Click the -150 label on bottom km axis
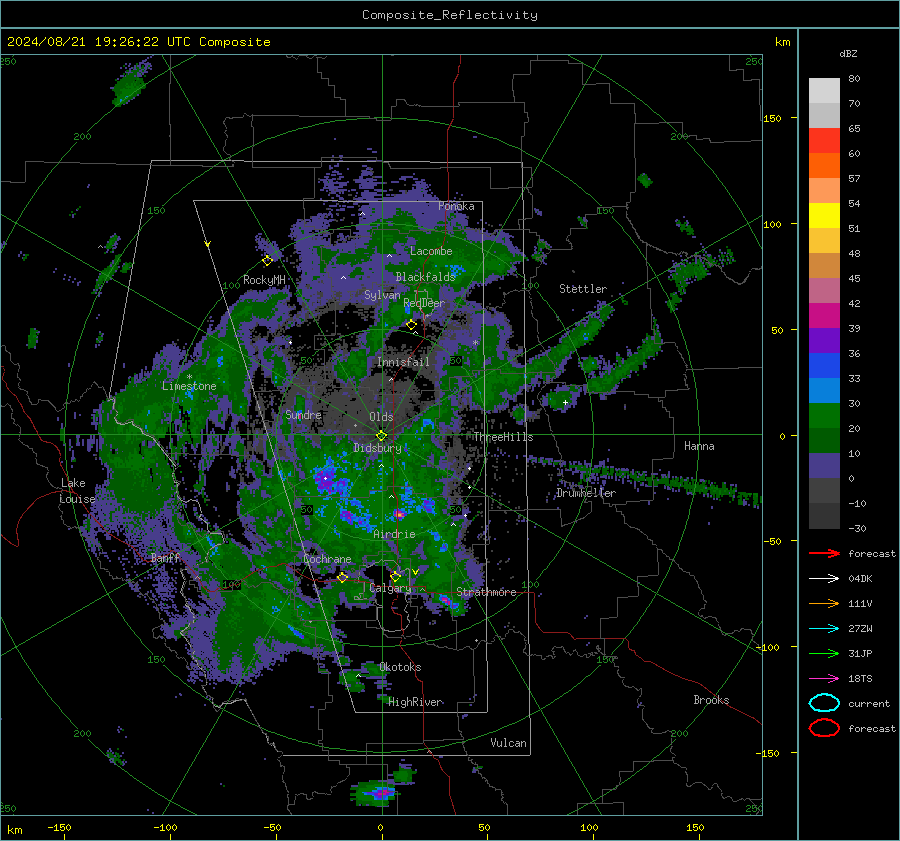This screenshot has width=900, height=841. (x=59, y=827)
